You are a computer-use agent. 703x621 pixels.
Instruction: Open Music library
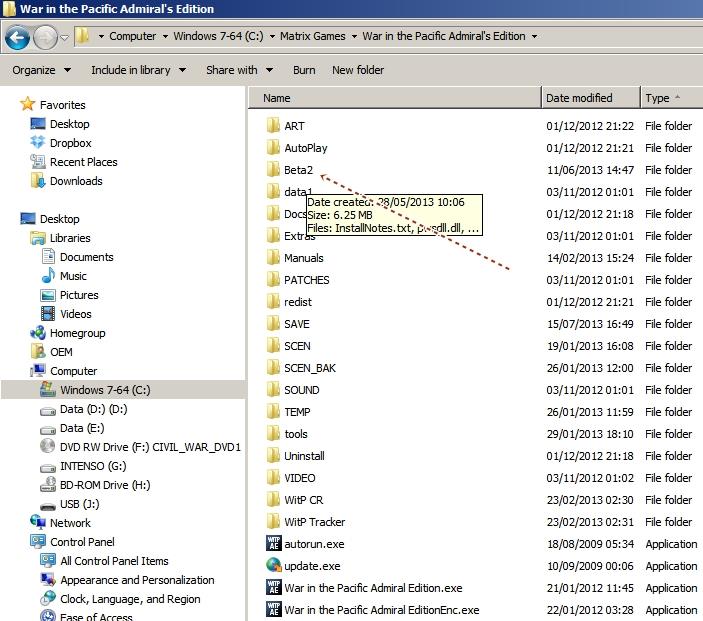pyautogui.click(x=64, y=276)
